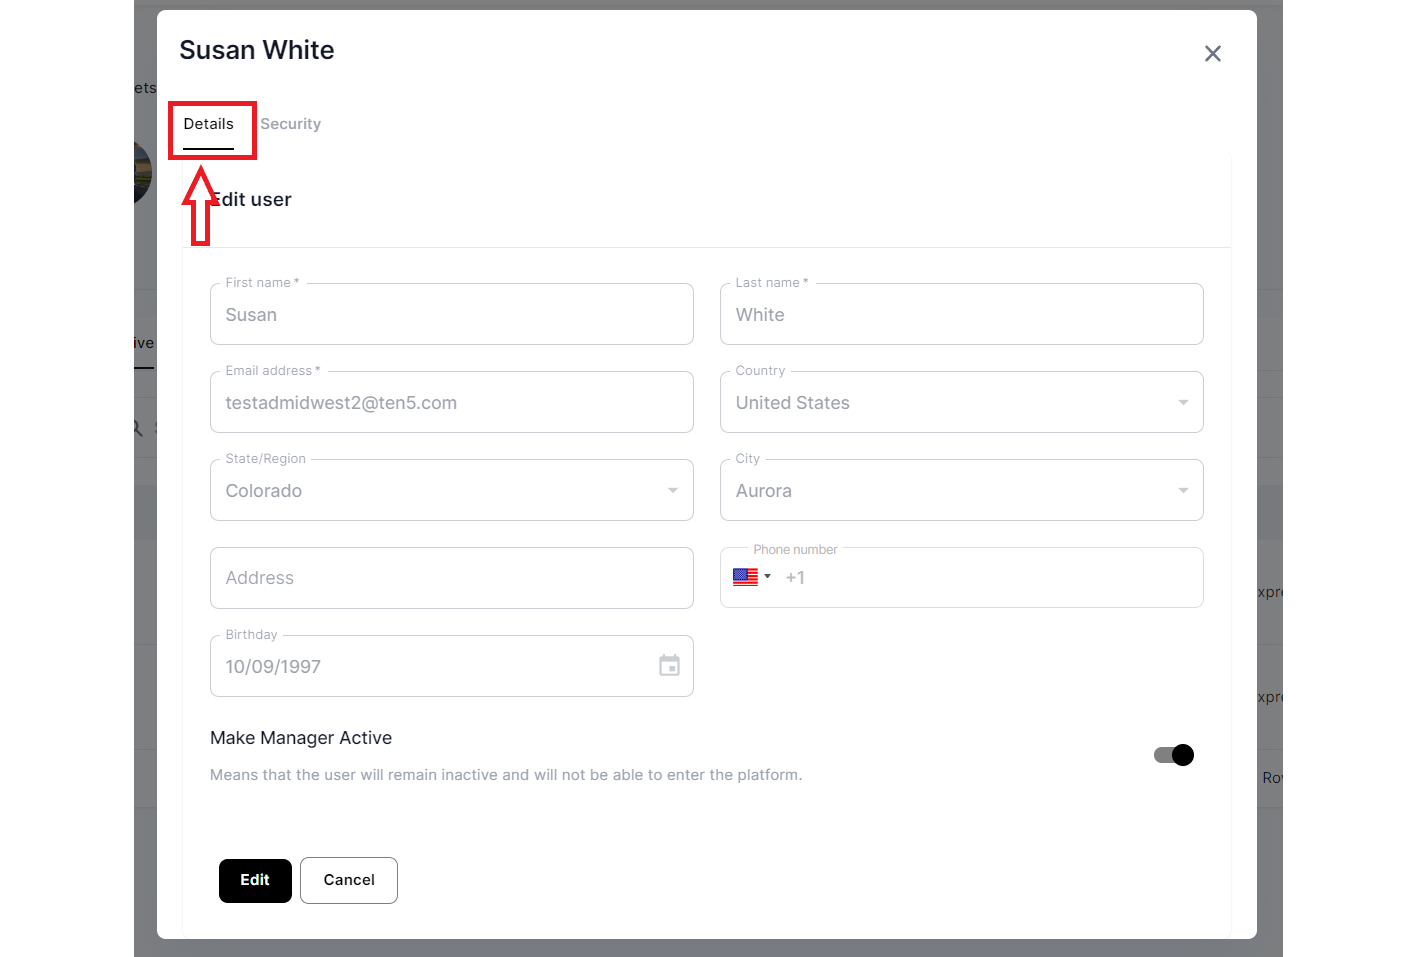Click the search magnifier icon at left edge
This screenshot has width=1416, height=957.
tap(138, 428)
